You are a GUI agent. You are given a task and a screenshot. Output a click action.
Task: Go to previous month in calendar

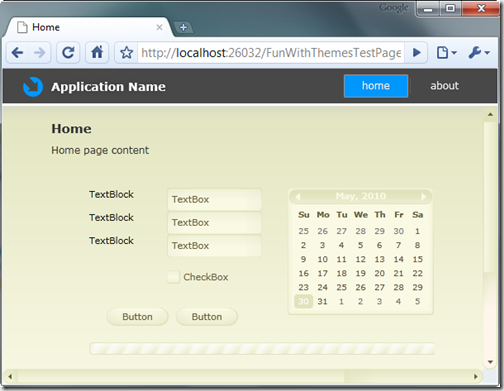point(298,196)
